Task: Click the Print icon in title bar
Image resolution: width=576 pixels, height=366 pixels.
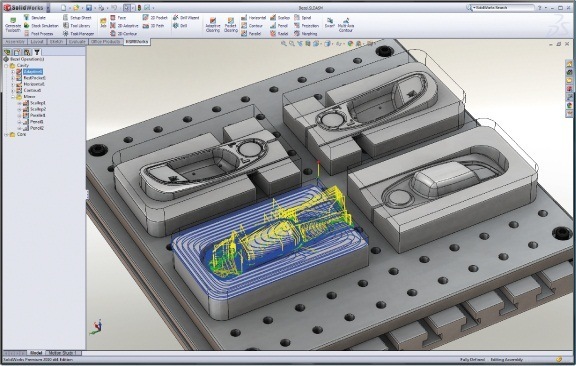Action: tap(101, 7)
